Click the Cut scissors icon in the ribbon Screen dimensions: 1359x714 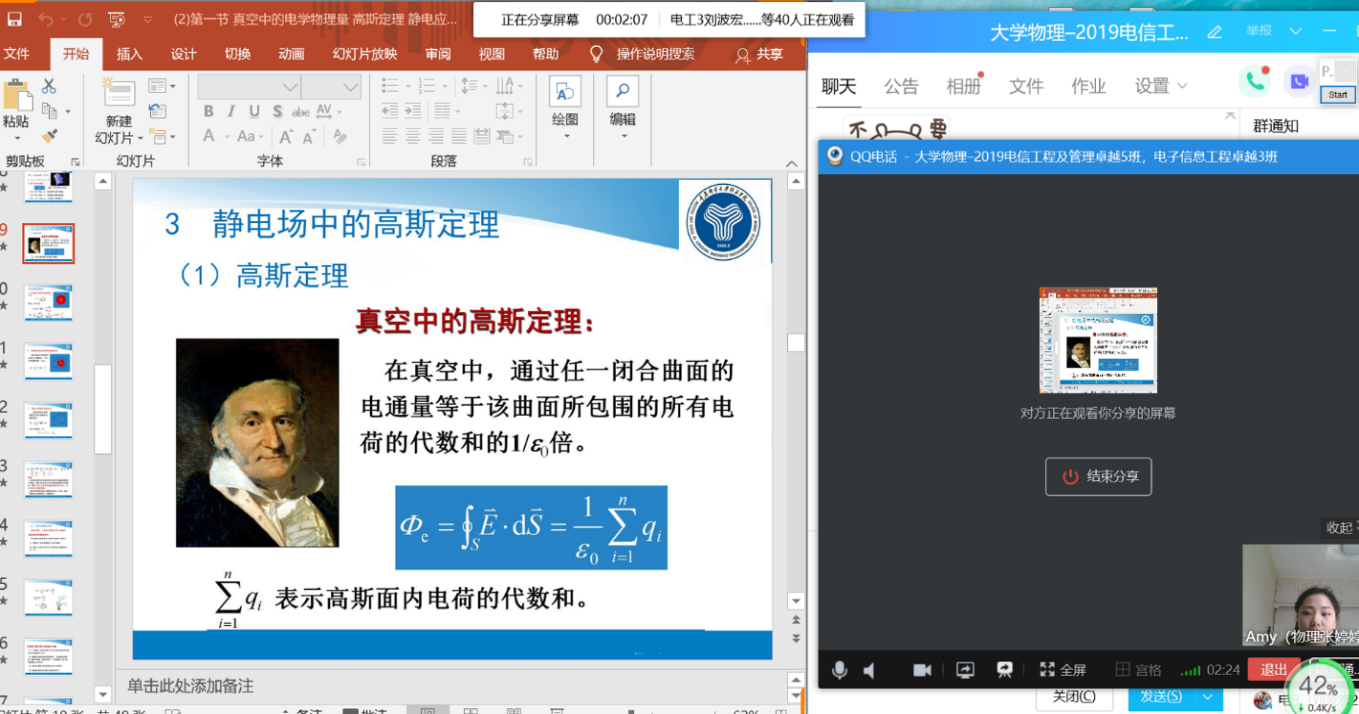pos(48,87)
